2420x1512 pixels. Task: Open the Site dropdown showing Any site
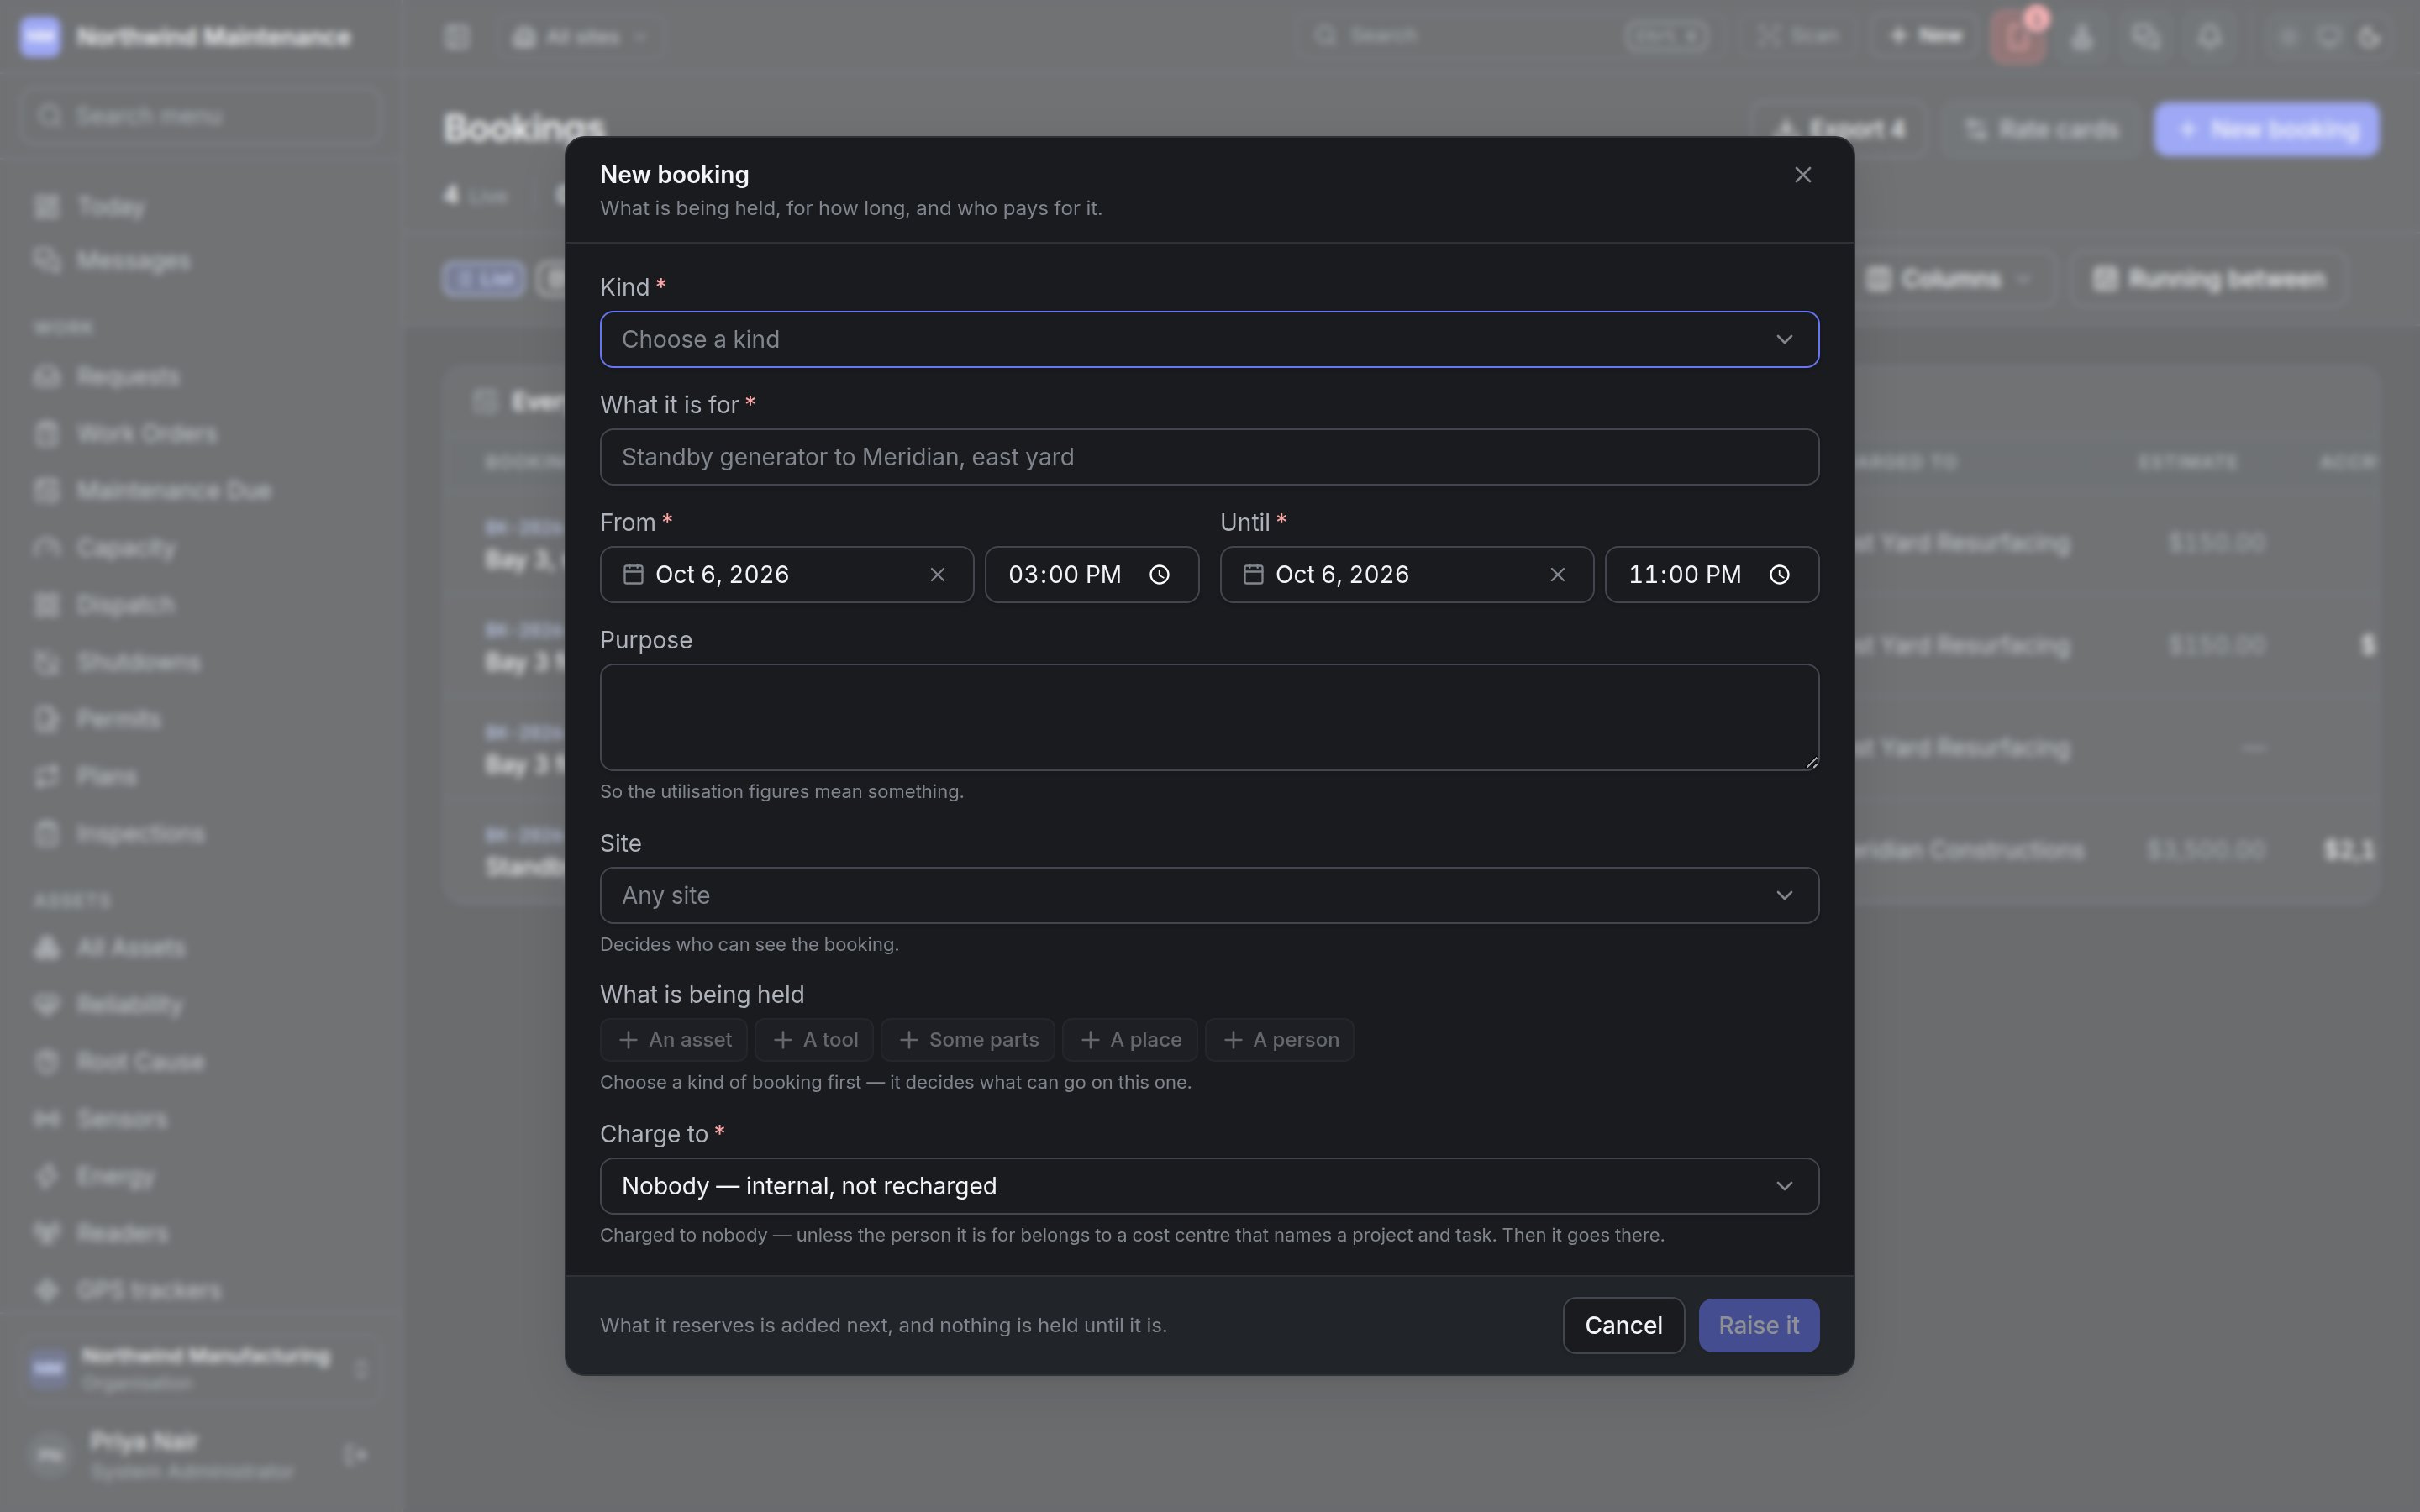click(1209, 895)
